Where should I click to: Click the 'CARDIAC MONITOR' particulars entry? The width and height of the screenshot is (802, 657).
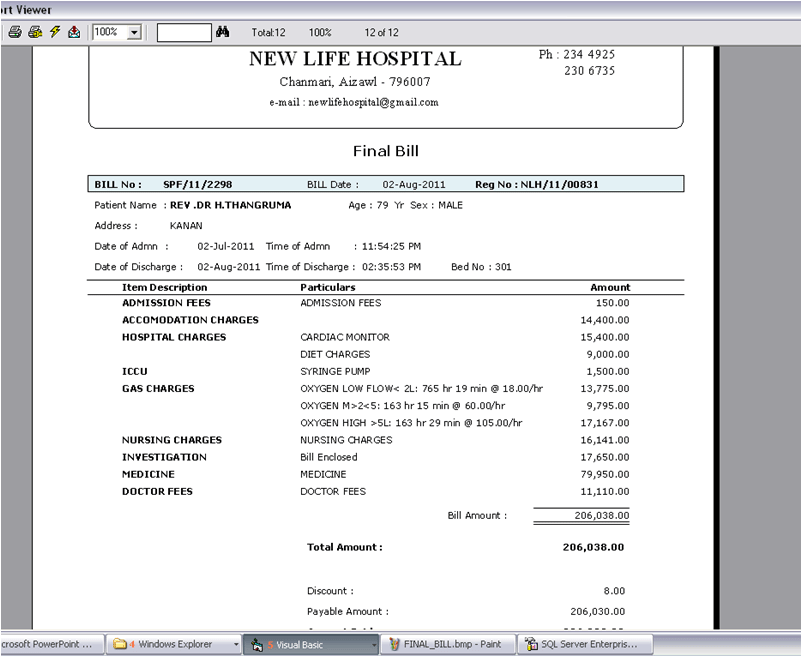(x=345, y=337)
